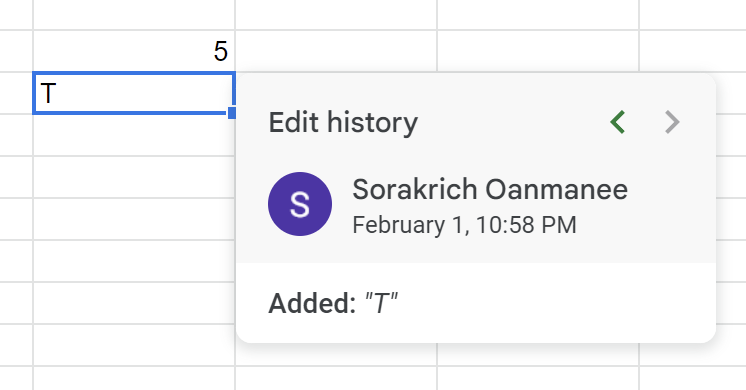The image size is (746, 390).
Task: Go to the previous edit with the green arrow
Action: point(618,122)
